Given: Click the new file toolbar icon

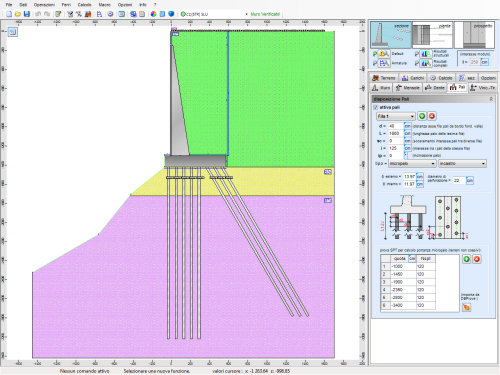Looking at the screenshot, I should 9,14.
